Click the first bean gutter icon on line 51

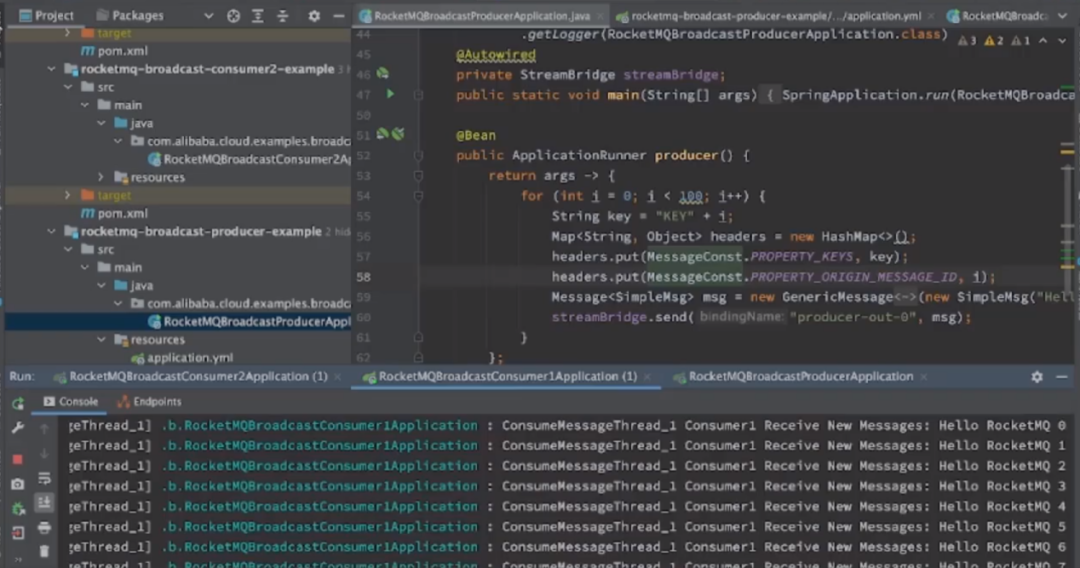coord(382,134)
